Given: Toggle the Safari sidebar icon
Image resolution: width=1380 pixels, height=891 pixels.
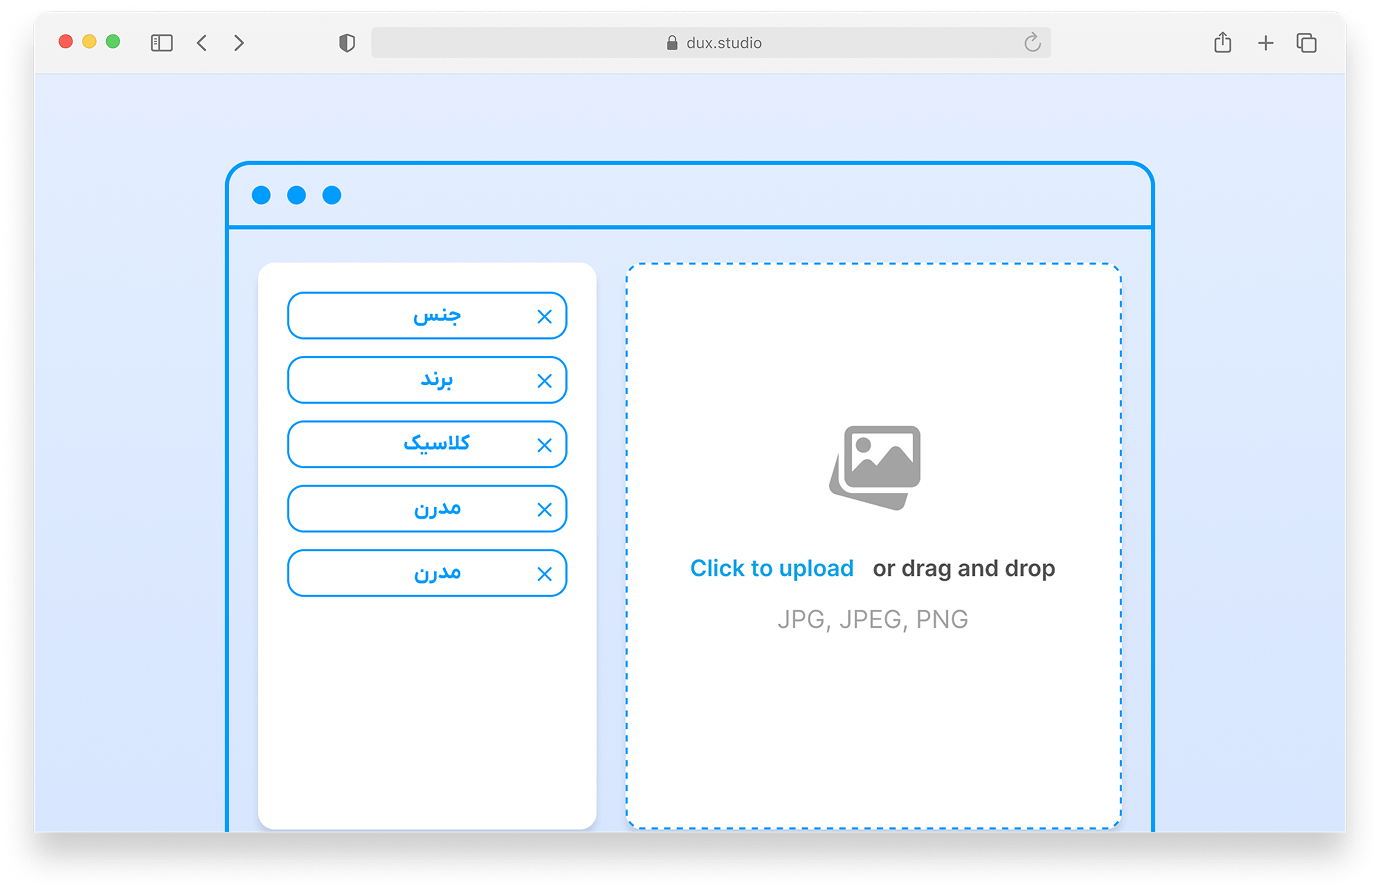Looking at the screenshot, I should coord(162,43).
